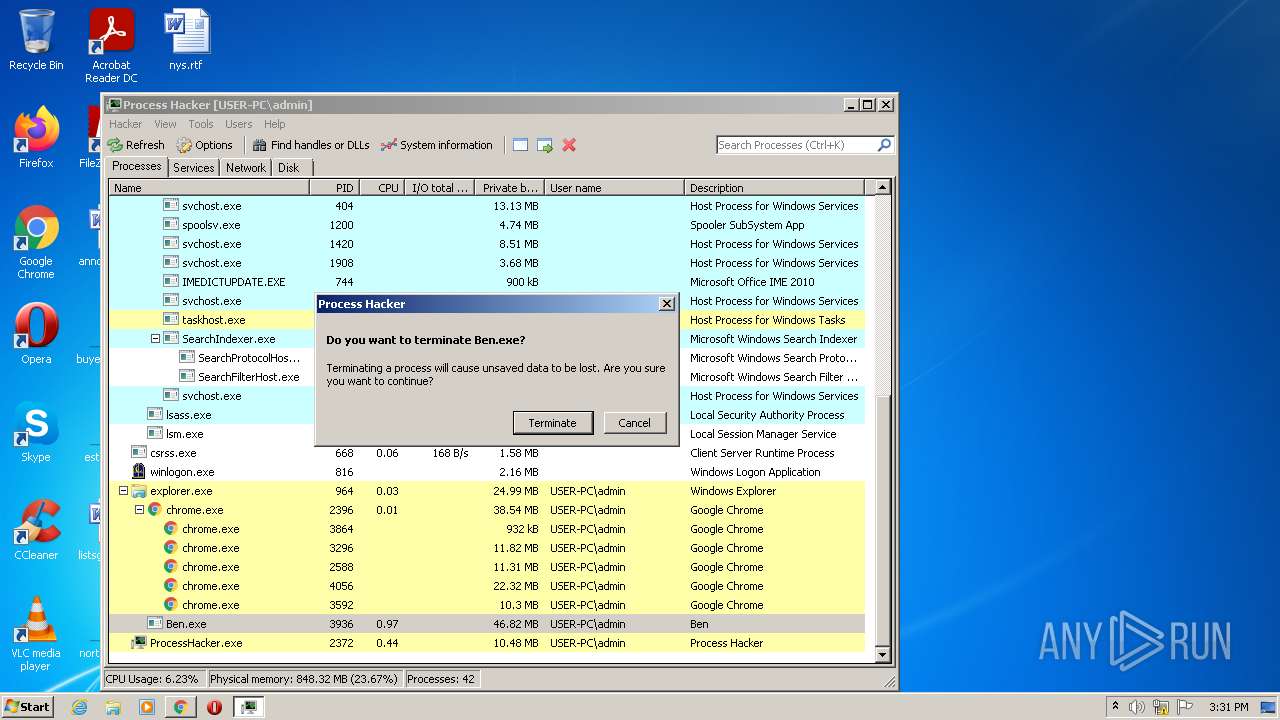Cancel the terminate process dialog
The width and height of the screenshot is (1280, 720).
634,423
